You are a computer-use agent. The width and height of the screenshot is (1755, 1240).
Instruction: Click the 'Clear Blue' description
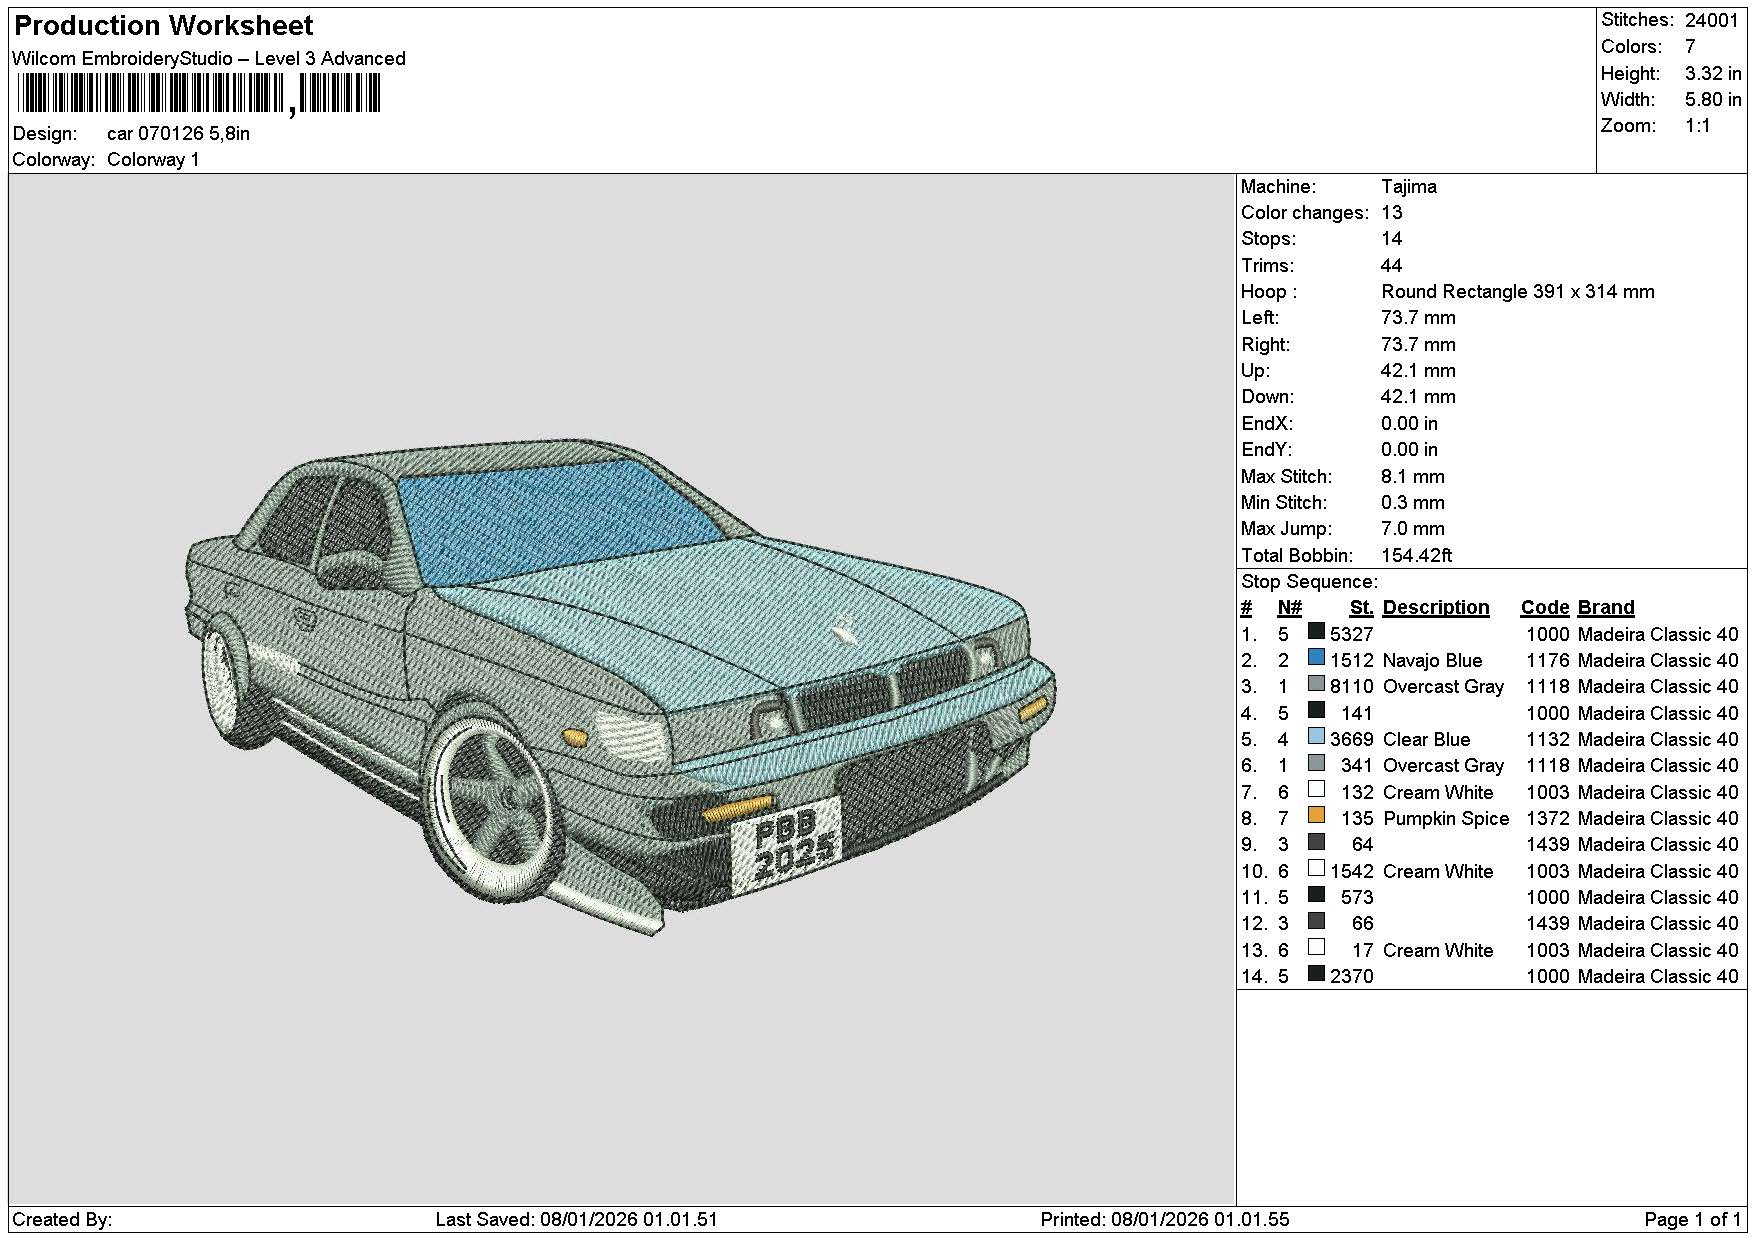1426,740
